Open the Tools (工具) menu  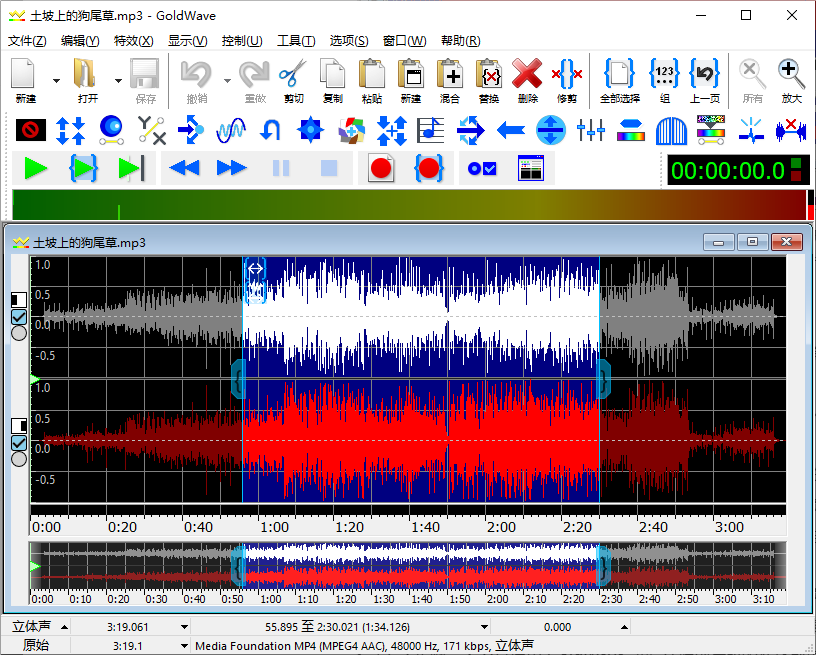(x=295, y=41)
